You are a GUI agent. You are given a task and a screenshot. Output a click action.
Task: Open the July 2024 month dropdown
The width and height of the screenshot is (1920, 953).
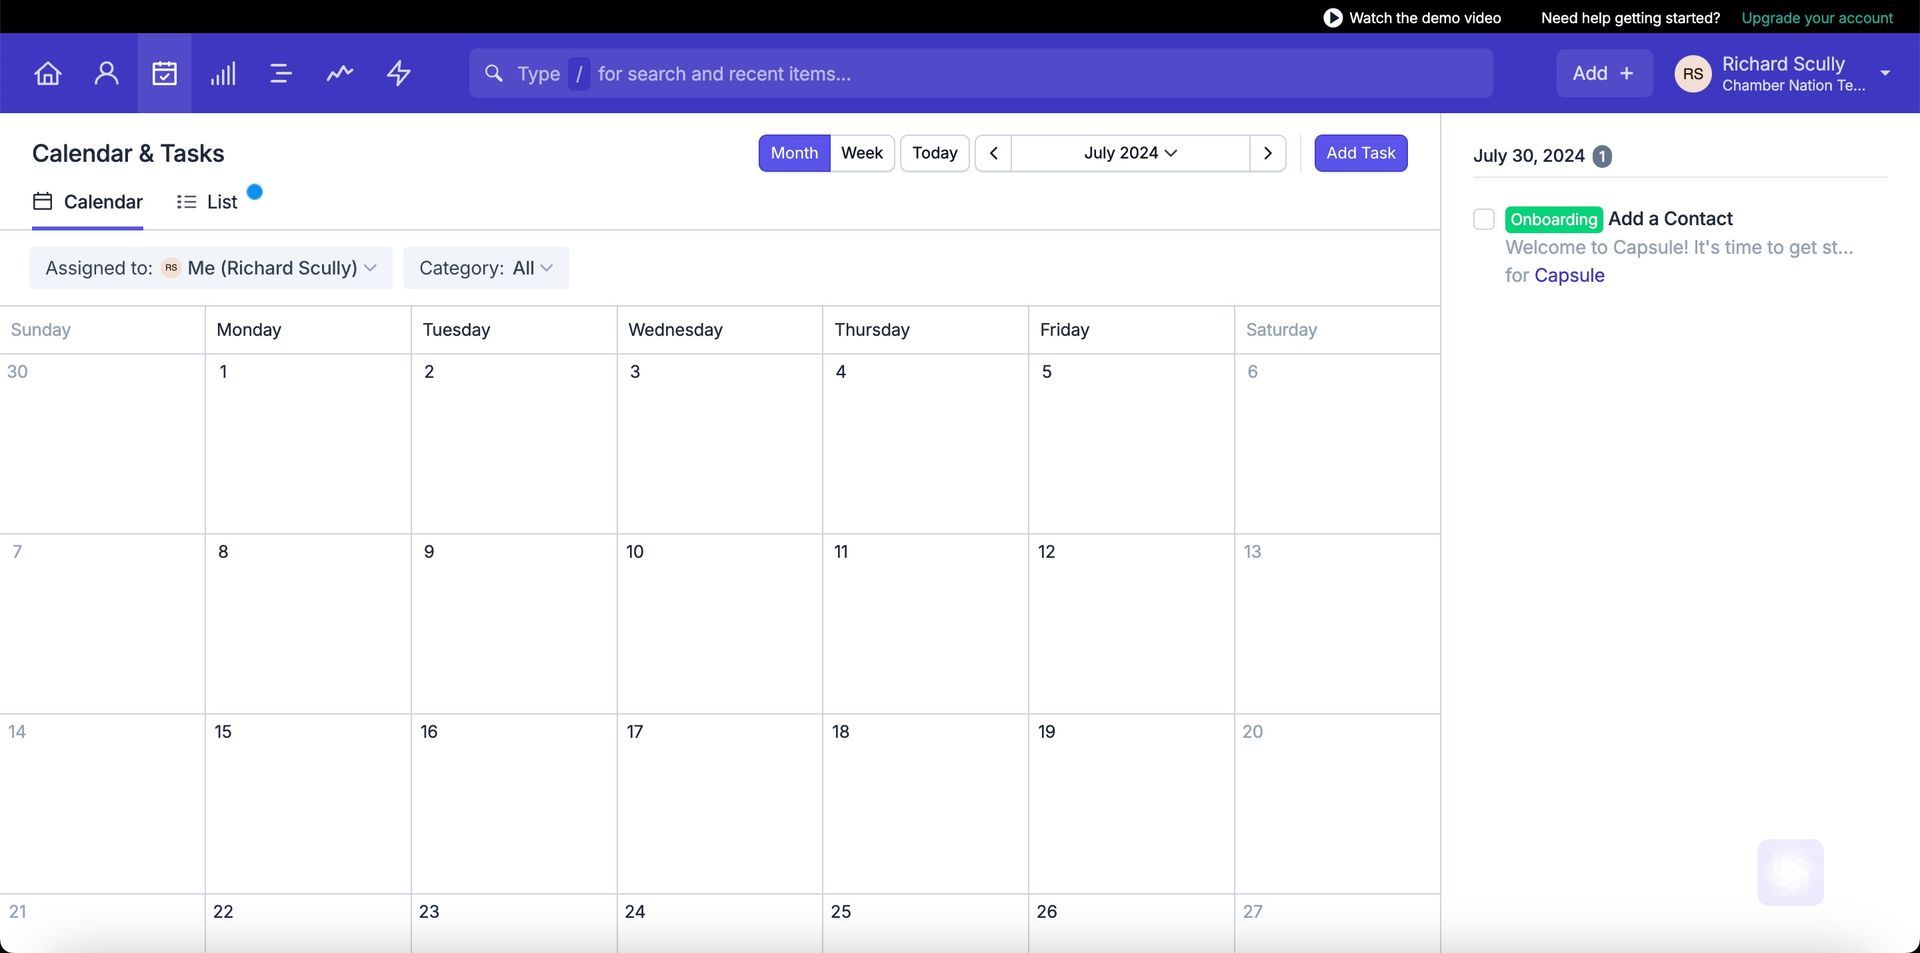pyautogui.click(x=1130, y=153)
